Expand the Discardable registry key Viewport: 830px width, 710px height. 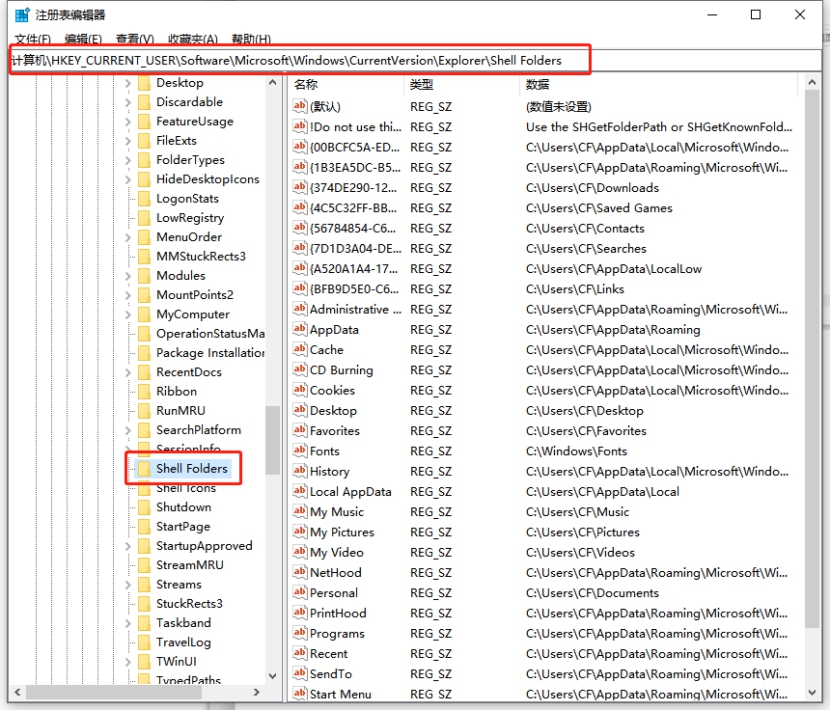[x=129, y=102]
